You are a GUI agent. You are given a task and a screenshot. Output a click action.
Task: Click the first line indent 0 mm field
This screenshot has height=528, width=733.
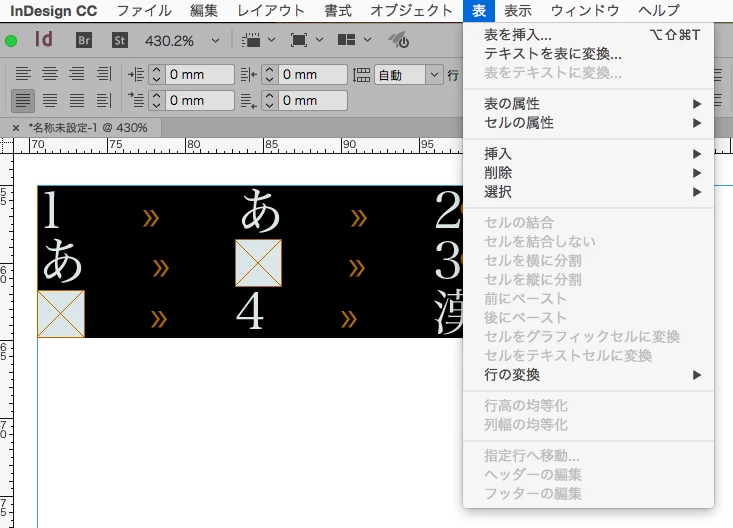point(199,101)
